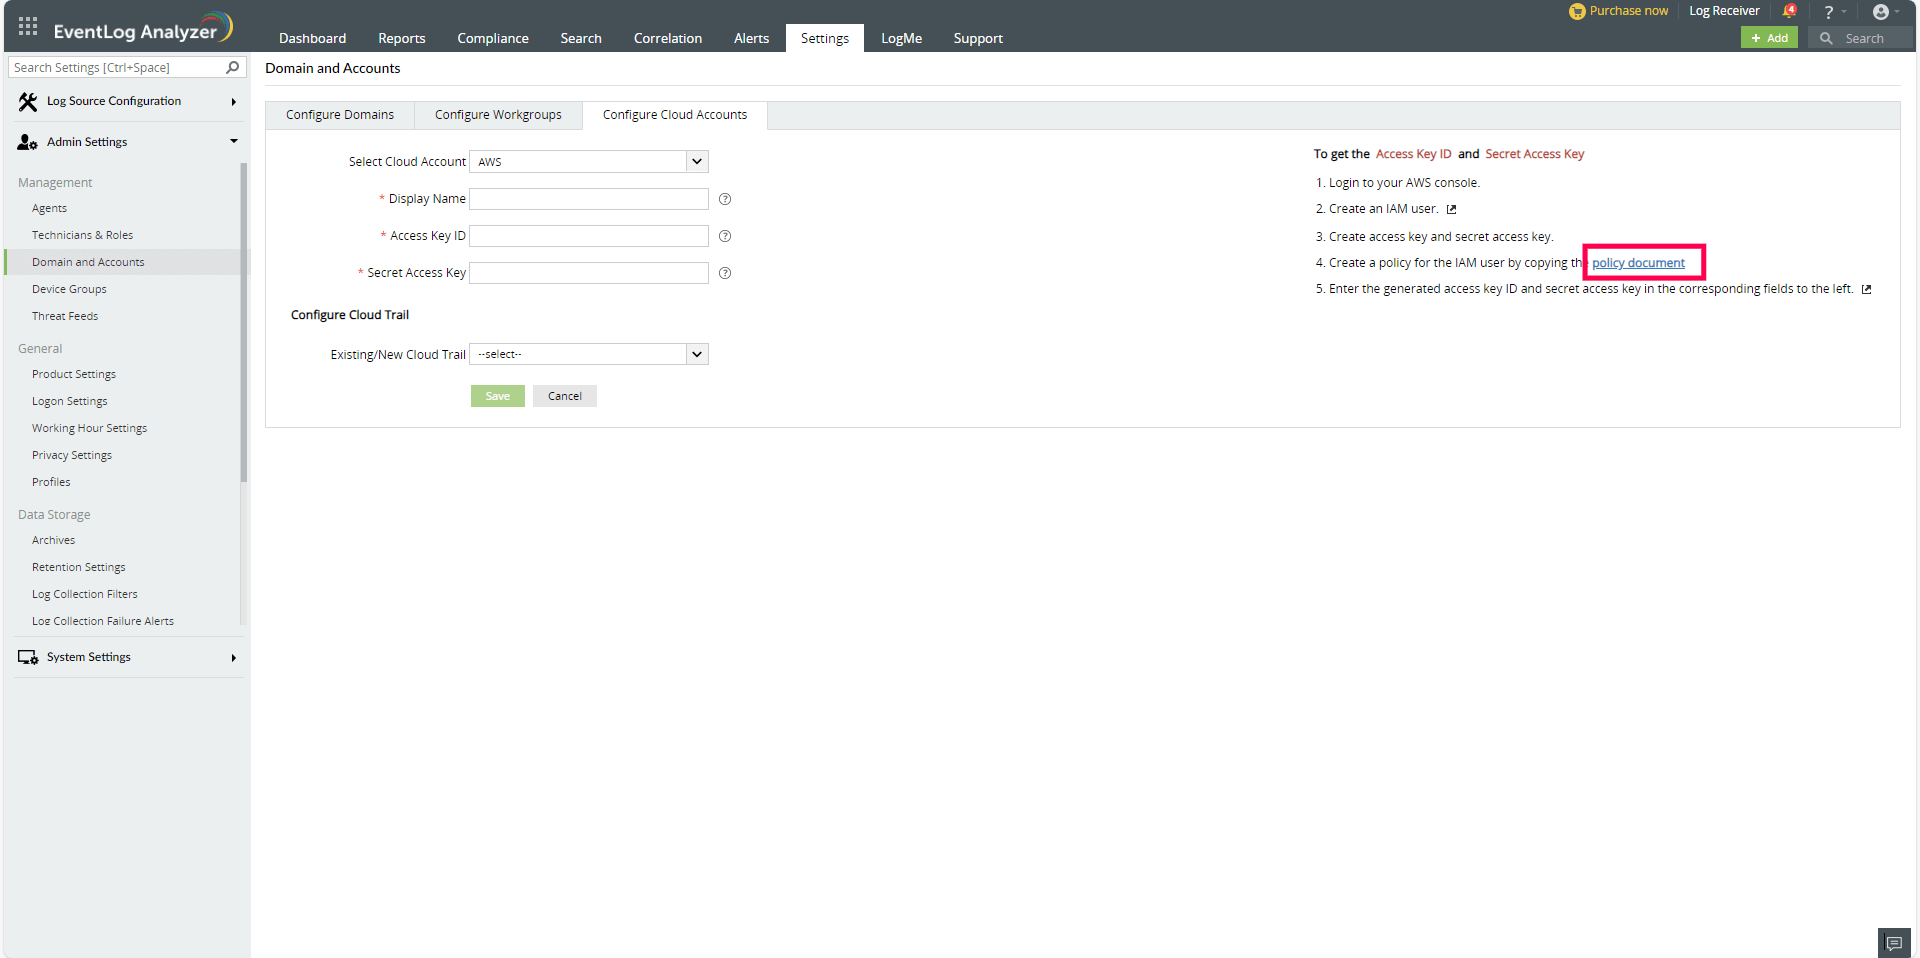Open the apps grid icon beside EventLog Analyzer logo
This screenshot has height=958, width=1920.
click(27, 26)
